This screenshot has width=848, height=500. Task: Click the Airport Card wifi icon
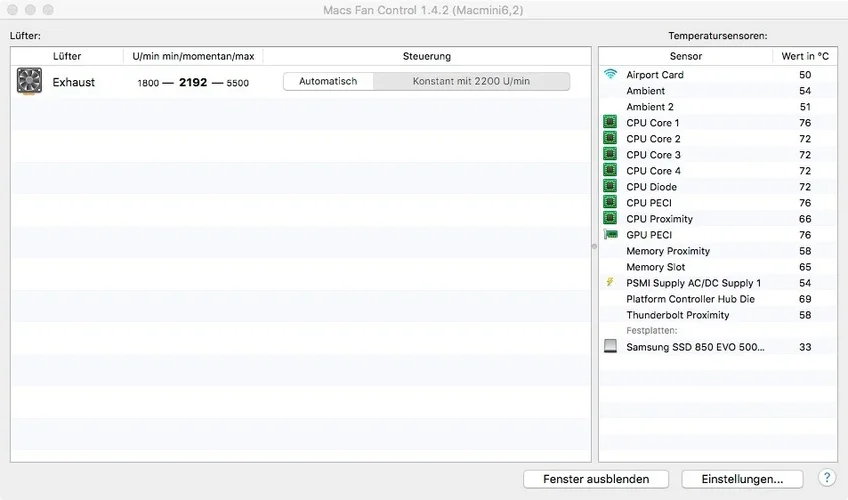(x=610, y=74)
